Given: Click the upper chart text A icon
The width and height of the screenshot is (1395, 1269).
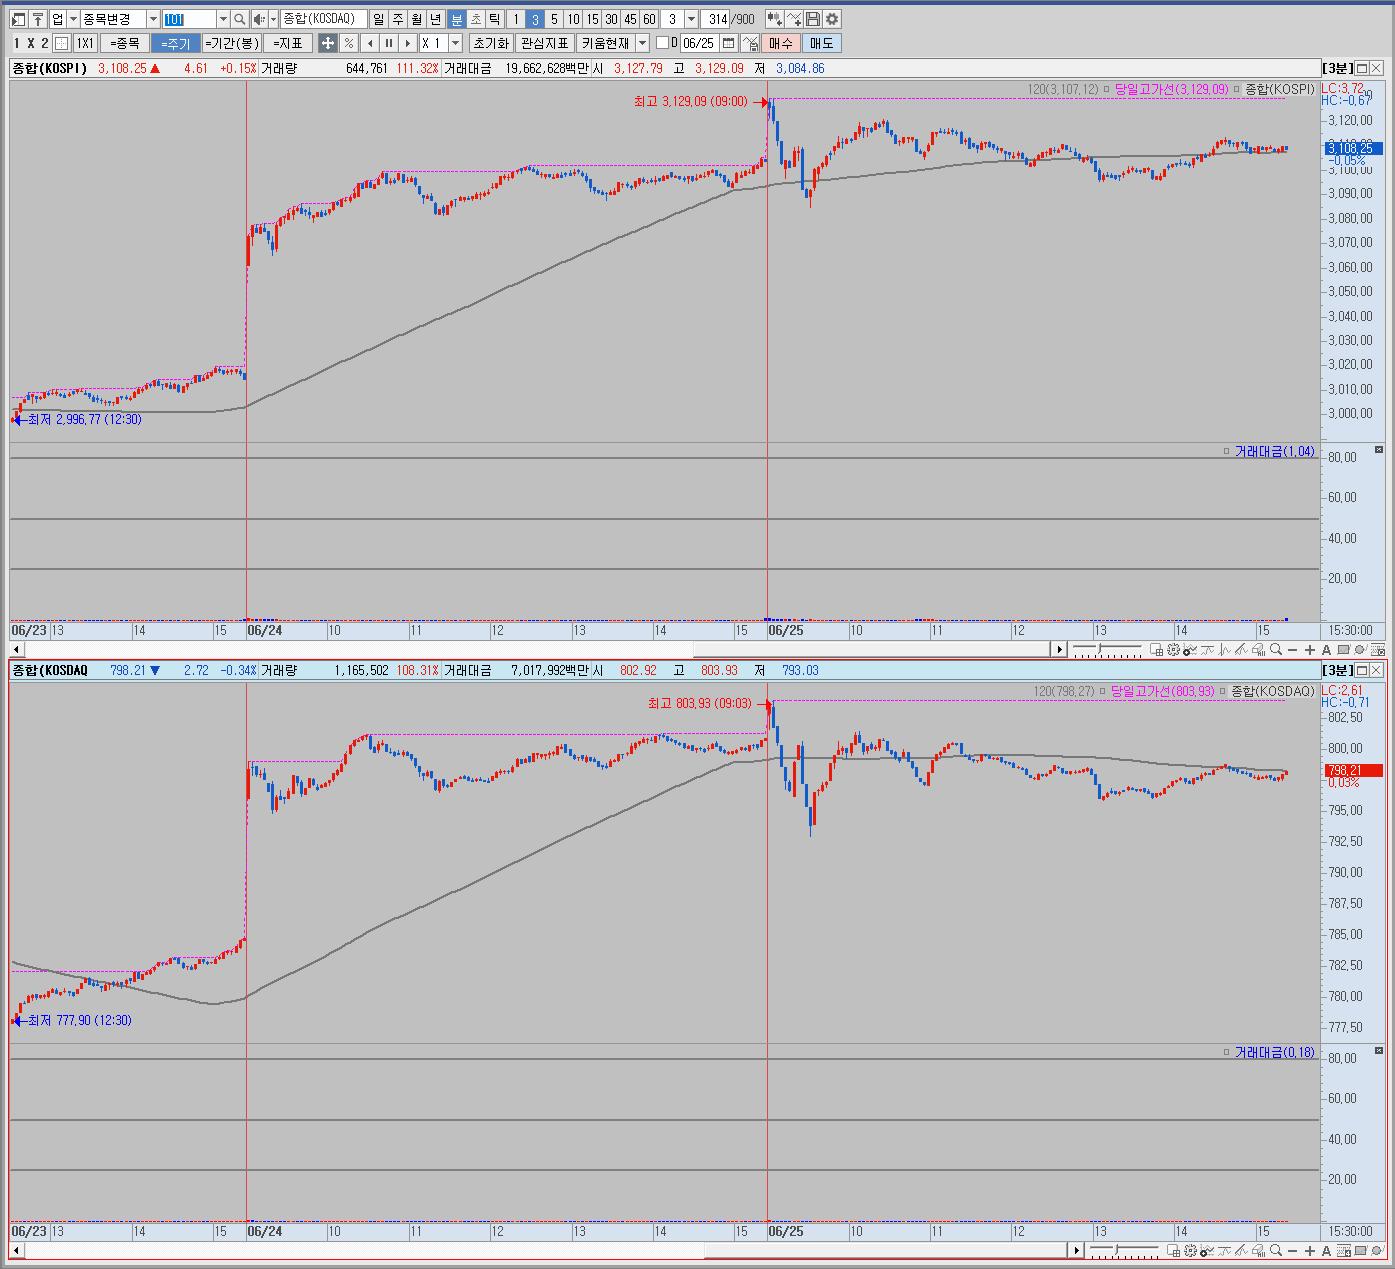Looking at the screenshot, I should (1326, 650).
